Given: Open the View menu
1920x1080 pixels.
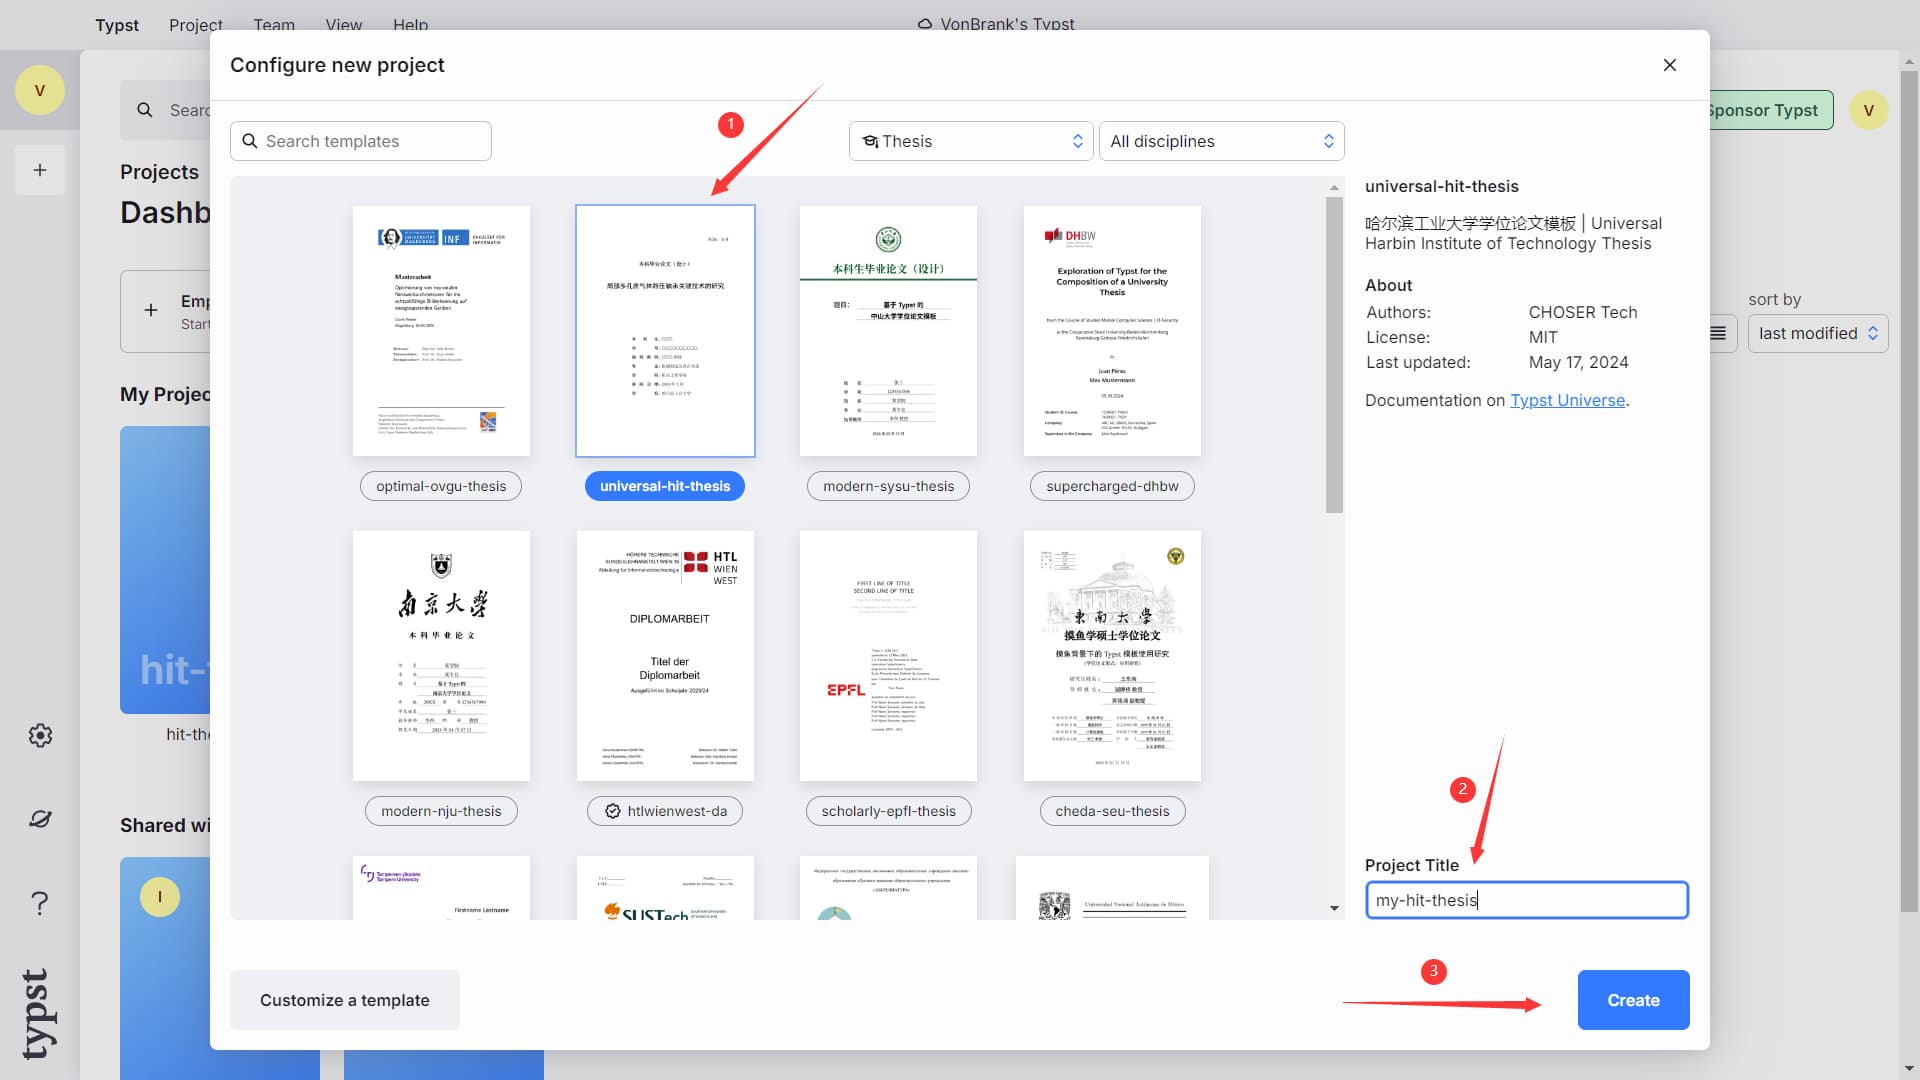Looking at the screenshot, I should pyautogui.click(x=343, y=24).
